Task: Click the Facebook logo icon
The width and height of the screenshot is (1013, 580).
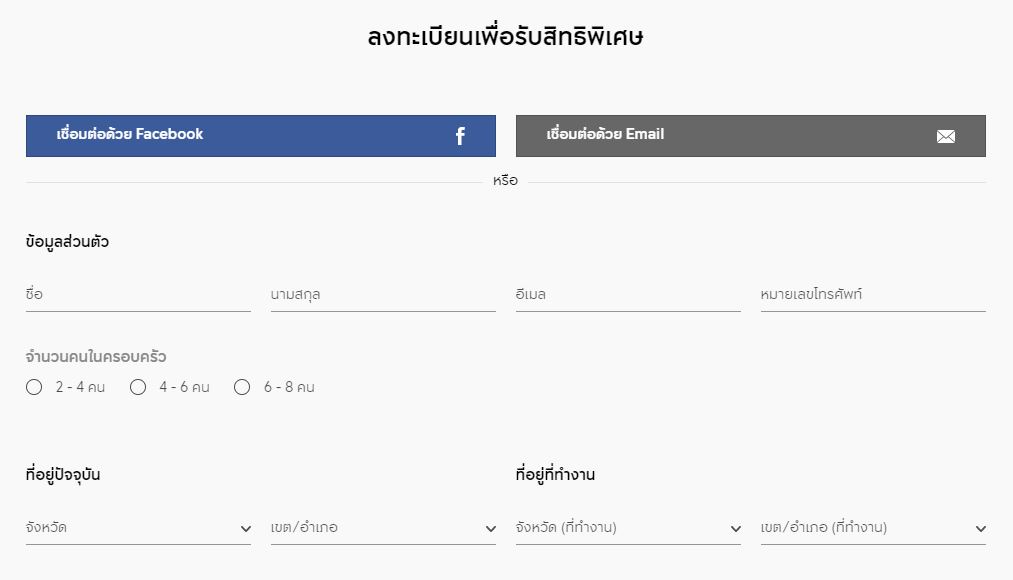Action: (x=460, y=136)
